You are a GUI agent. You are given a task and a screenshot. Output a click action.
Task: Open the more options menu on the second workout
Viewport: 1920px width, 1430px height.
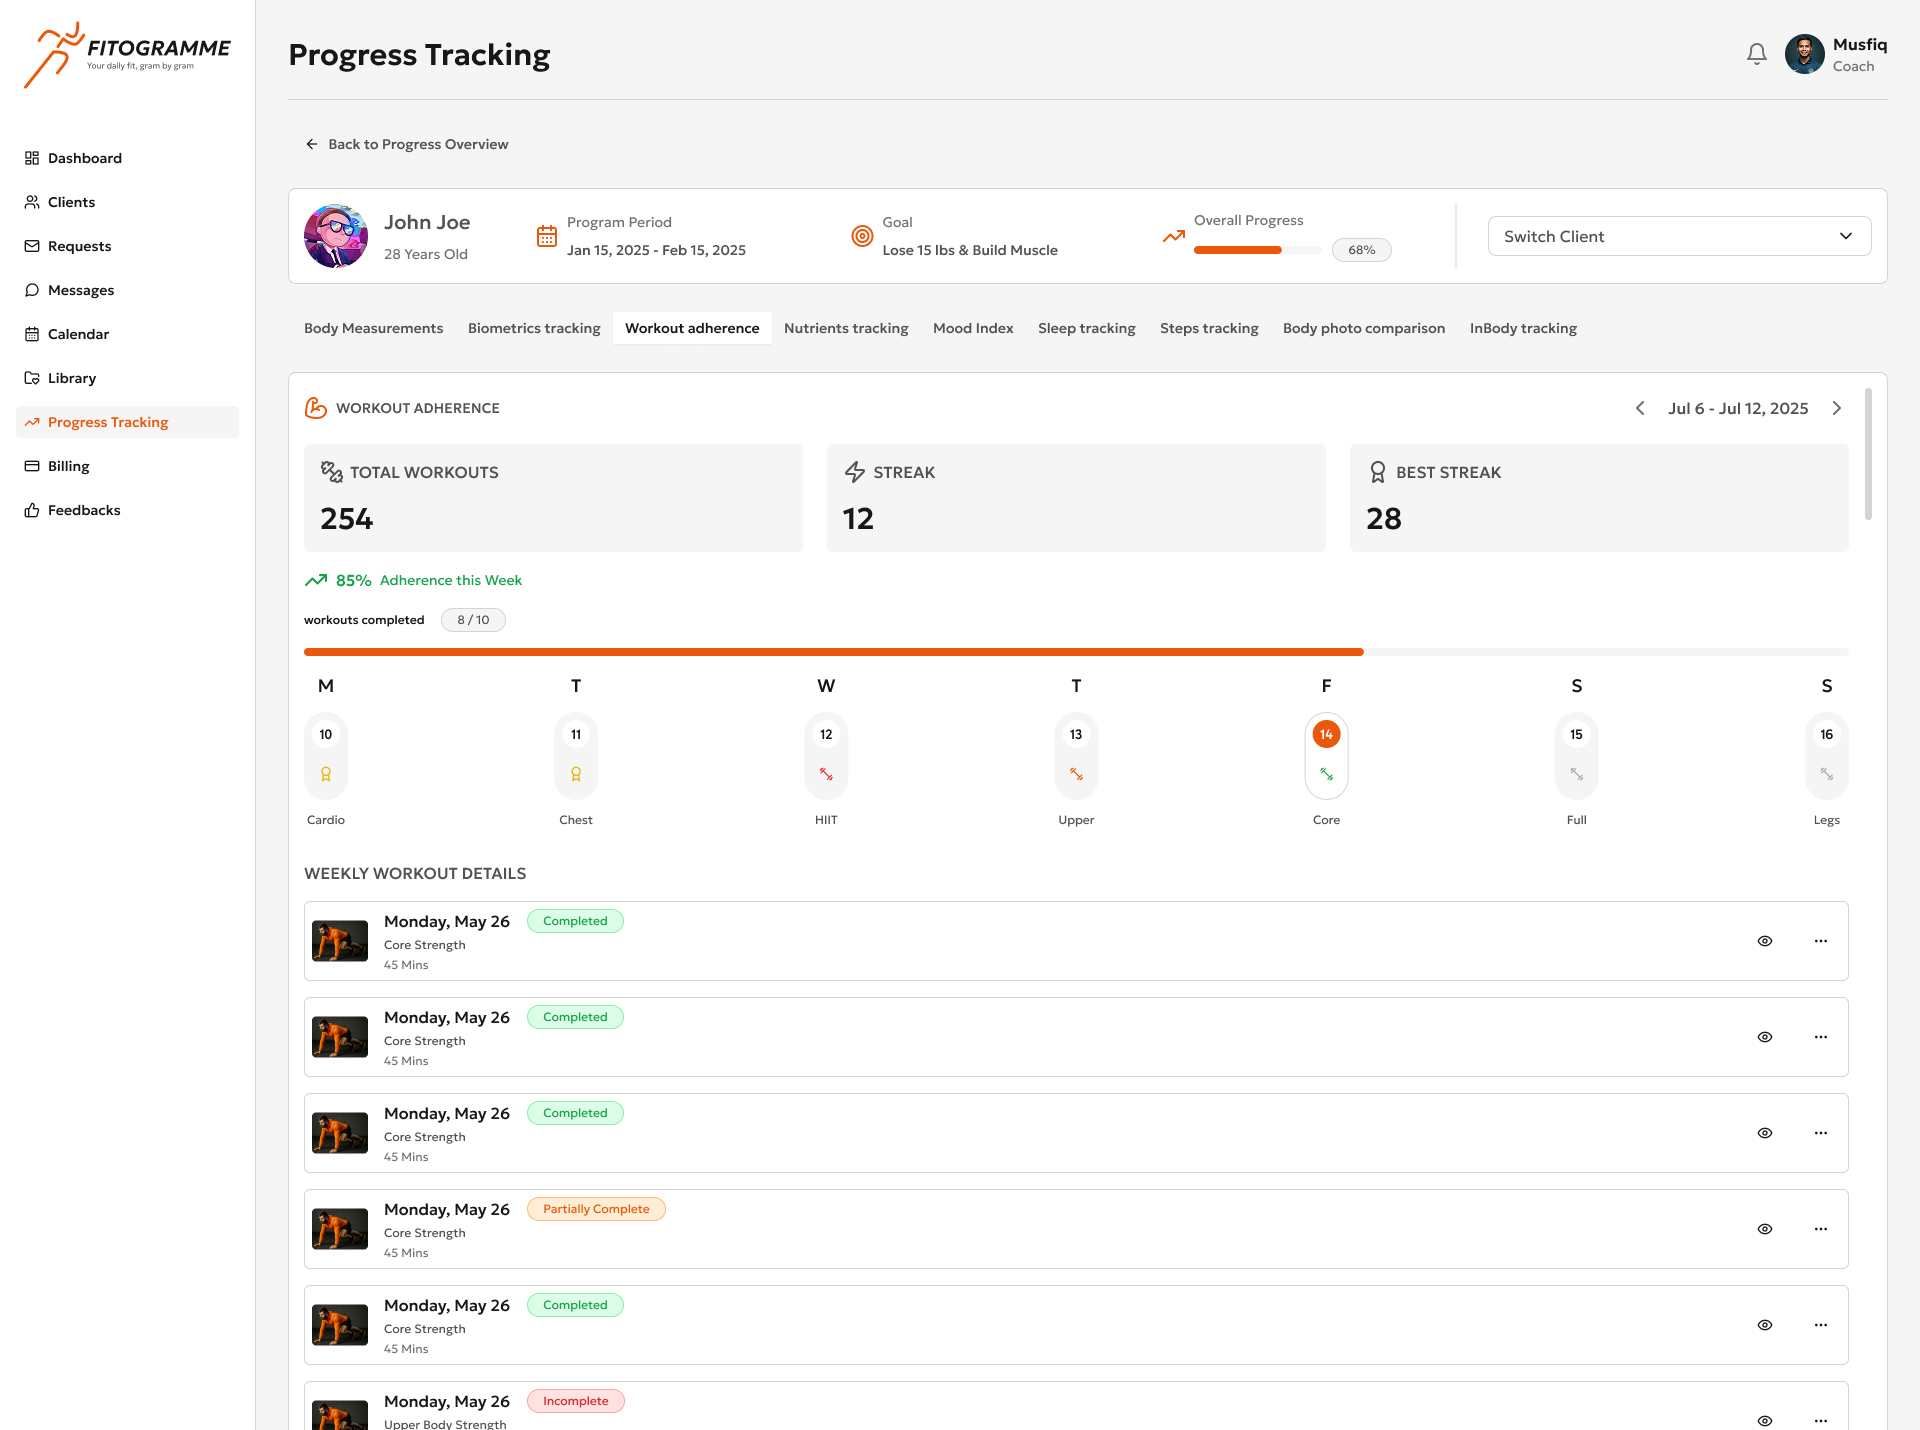(1820, 1037)
